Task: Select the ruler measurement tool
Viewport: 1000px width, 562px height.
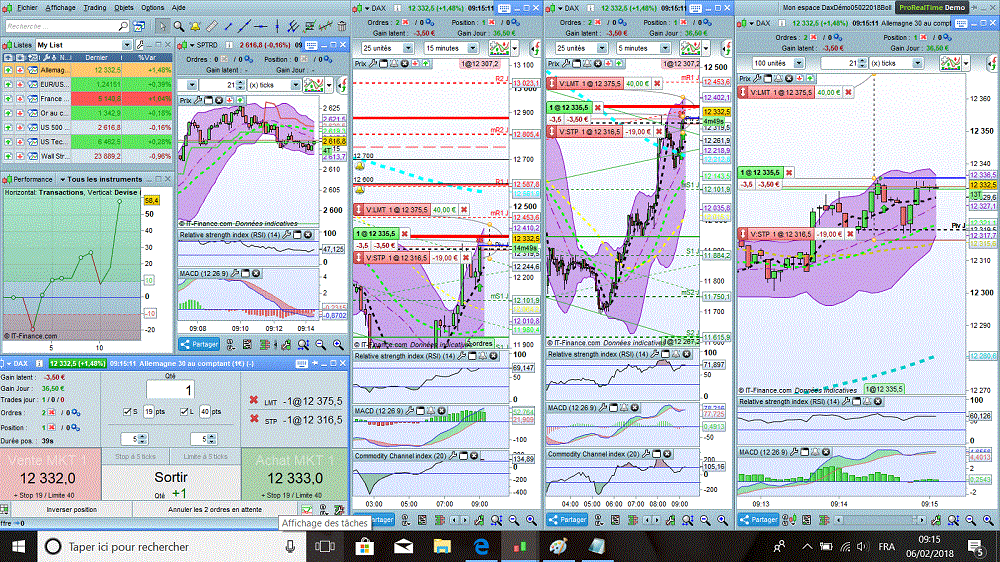Action: coord(212,26)
